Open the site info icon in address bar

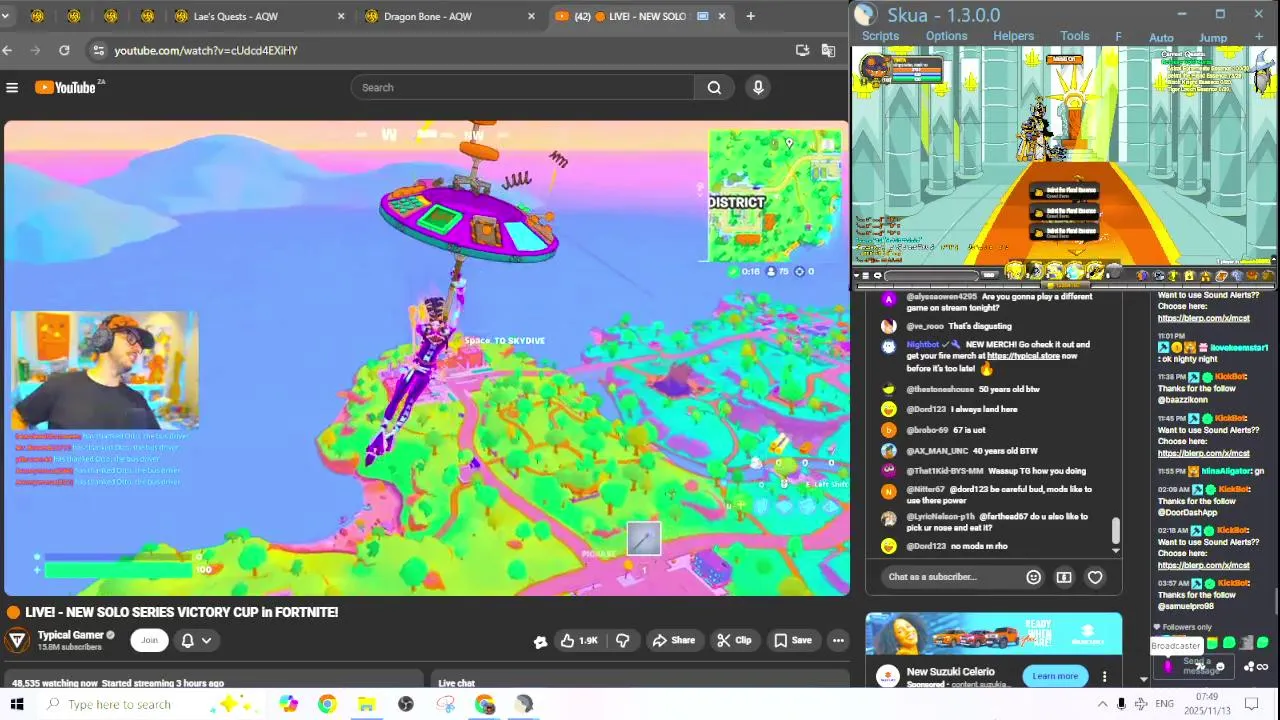click(97, 50)
